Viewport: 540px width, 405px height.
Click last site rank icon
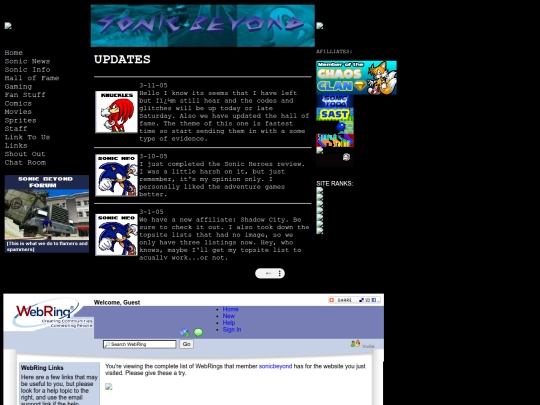320,231
